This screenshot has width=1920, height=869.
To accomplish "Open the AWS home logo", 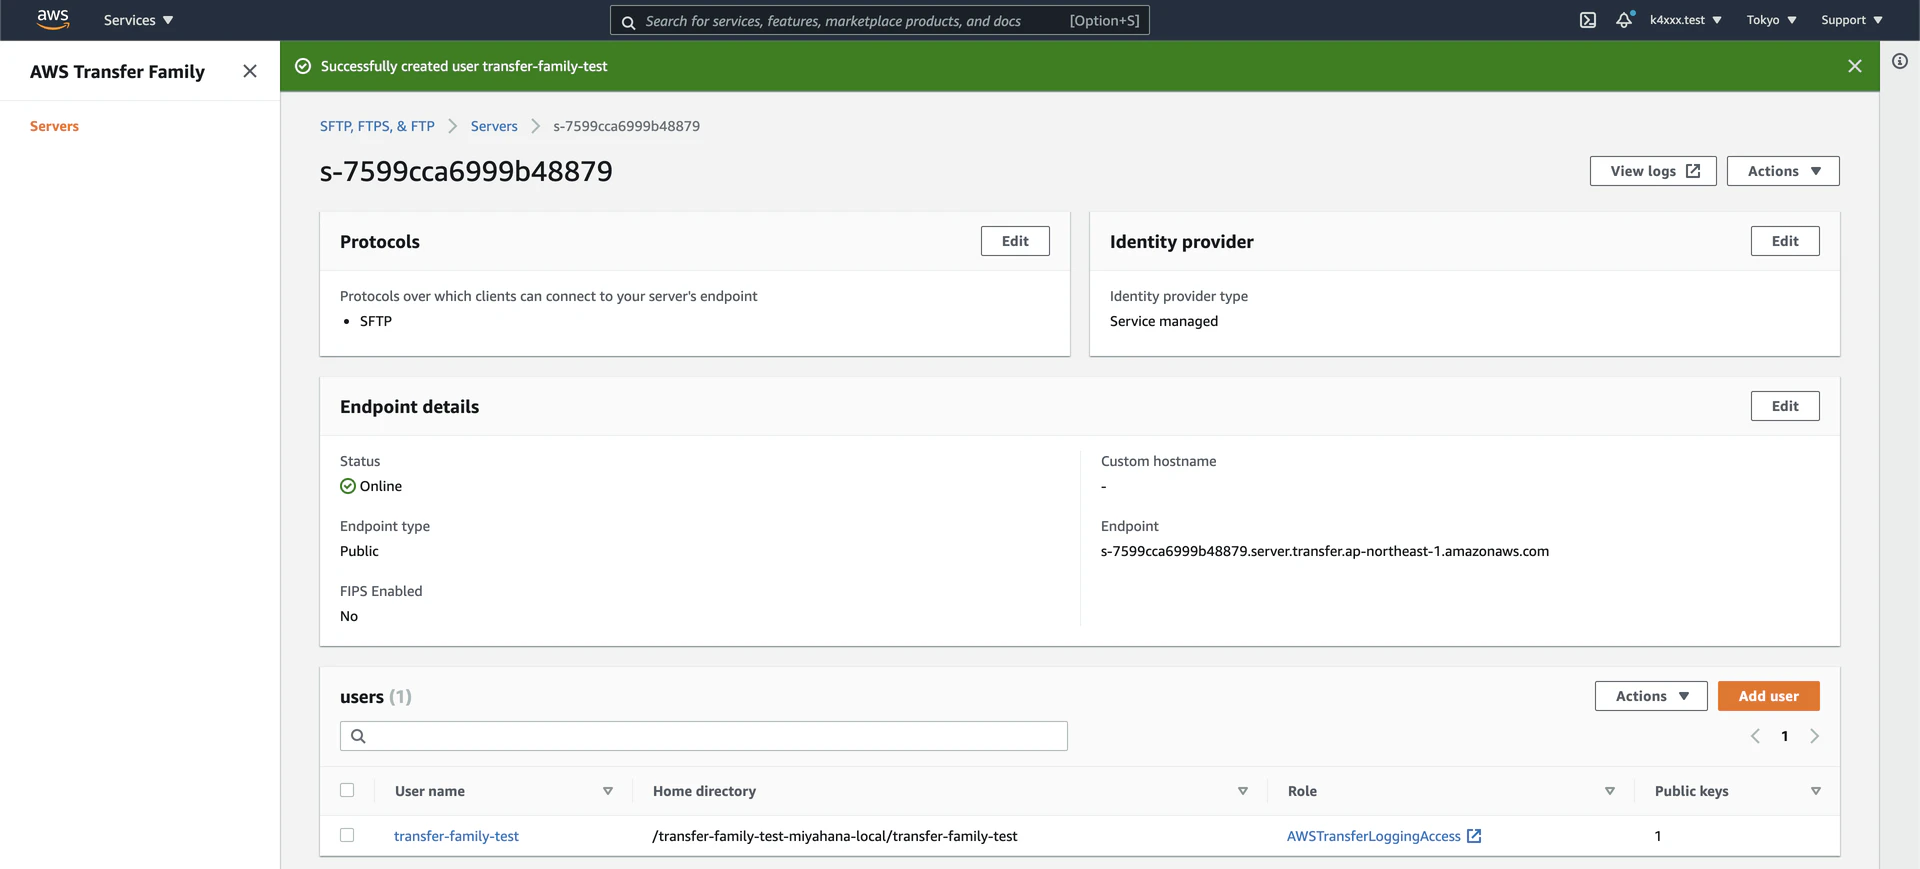I will [53, 19].
